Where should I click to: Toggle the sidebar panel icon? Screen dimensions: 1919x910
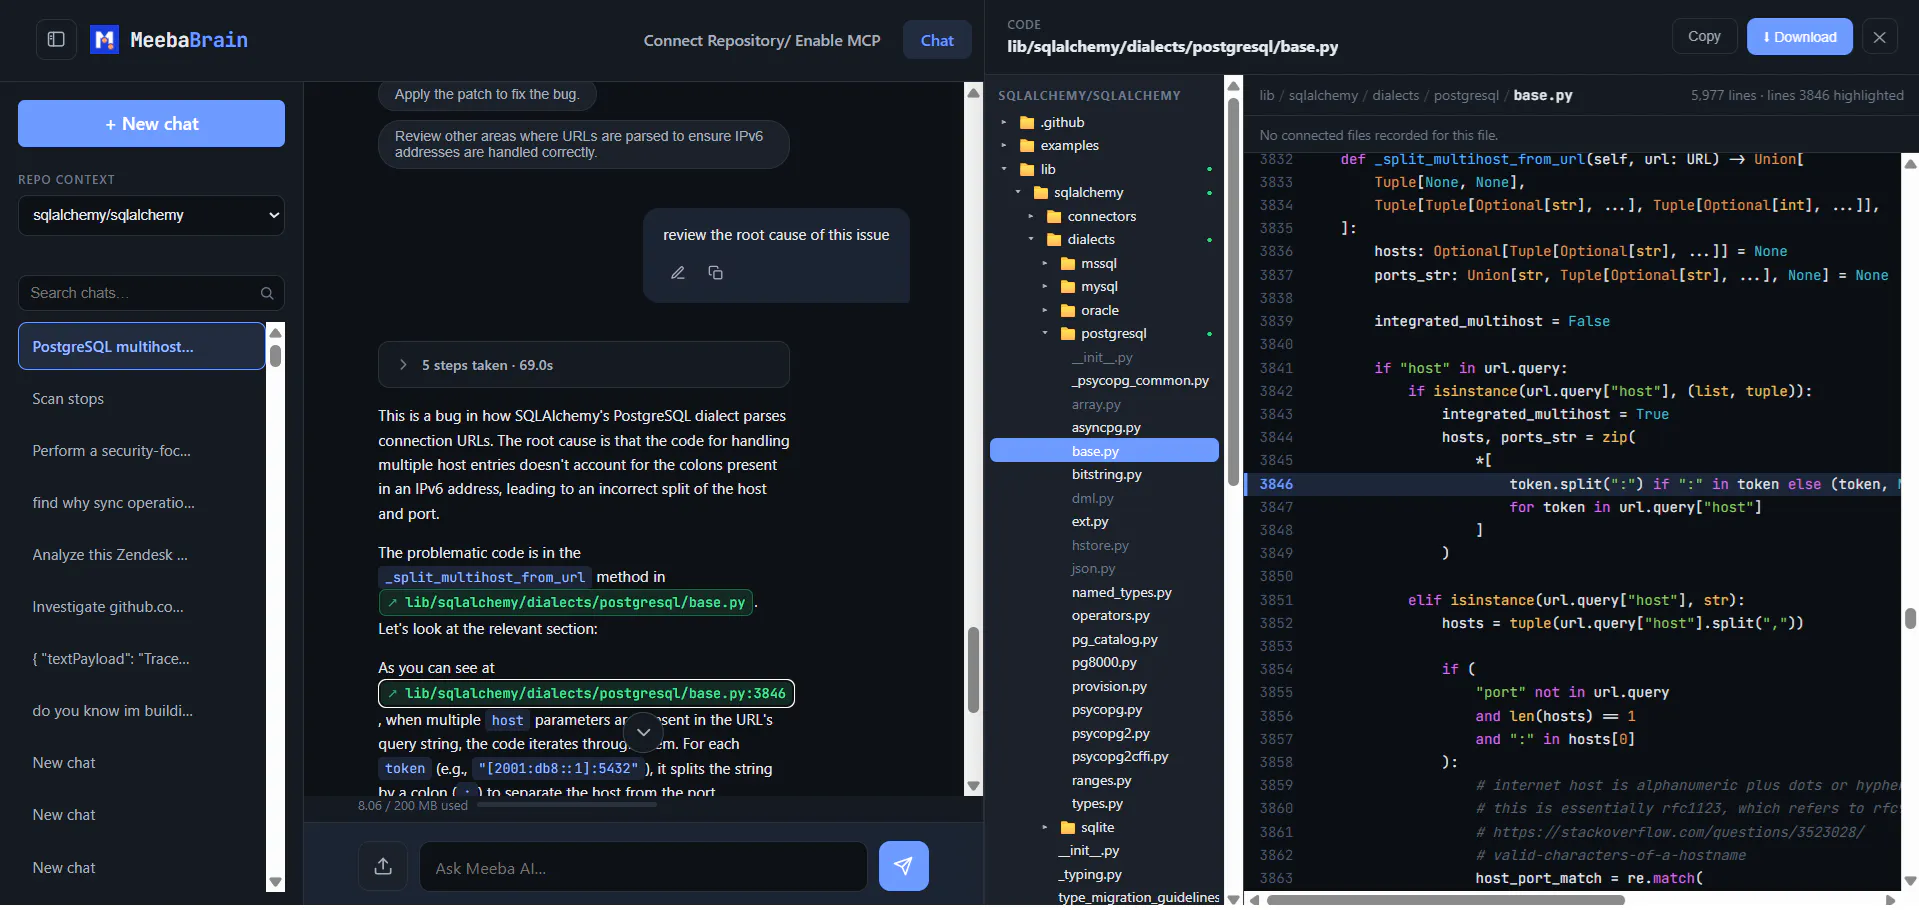pos(56,40)
